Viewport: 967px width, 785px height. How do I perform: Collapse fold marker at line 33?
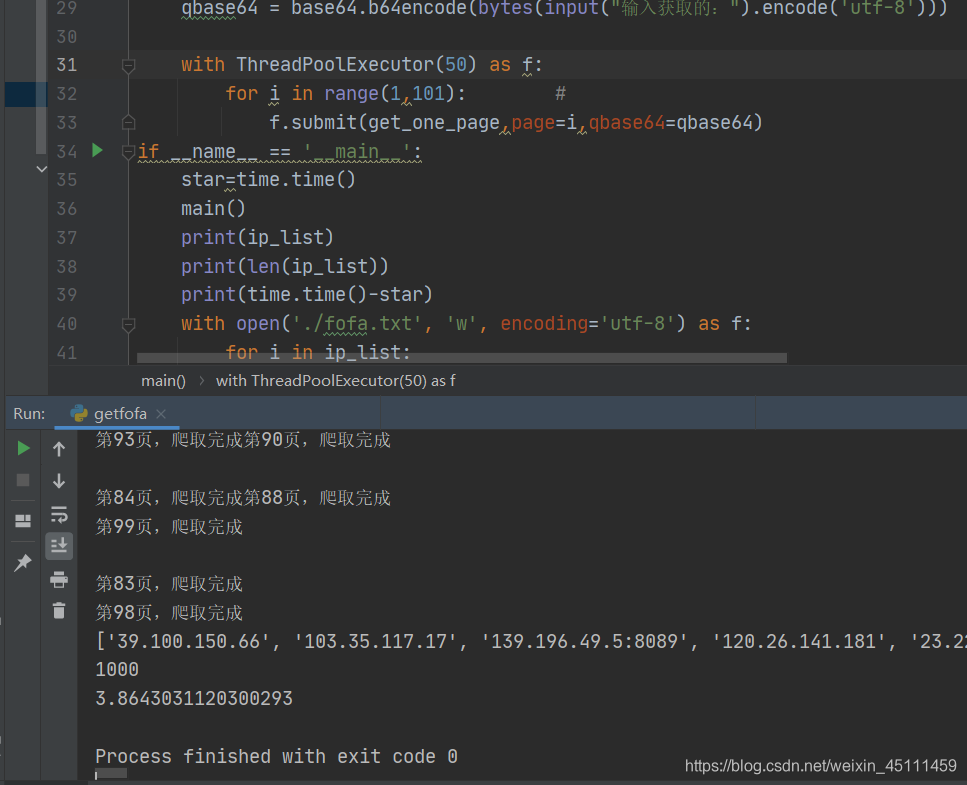(x=128, y=122)
